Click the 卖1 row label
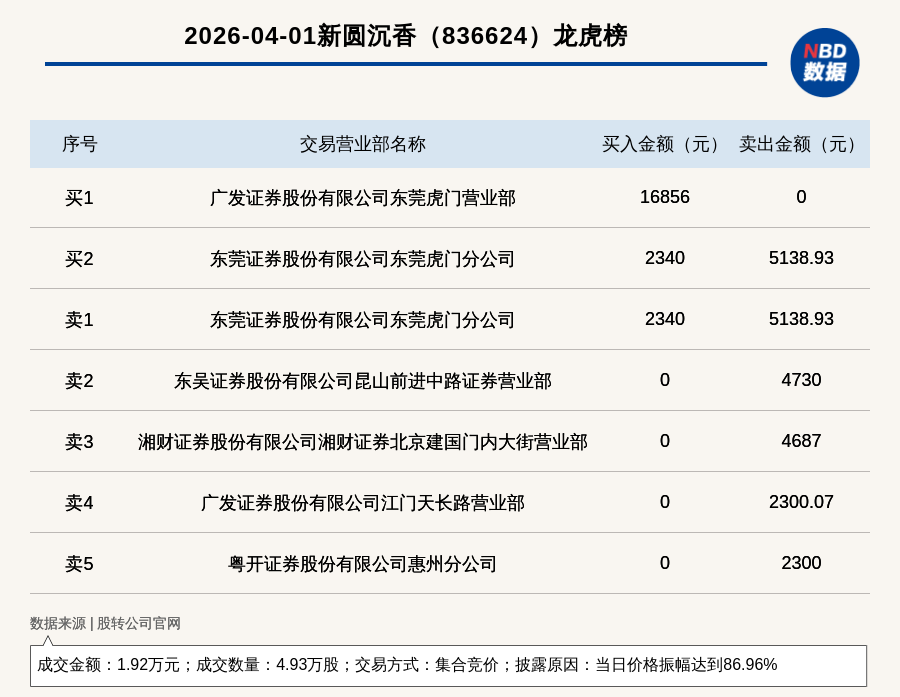900x697 pixels. click(79, 320)
